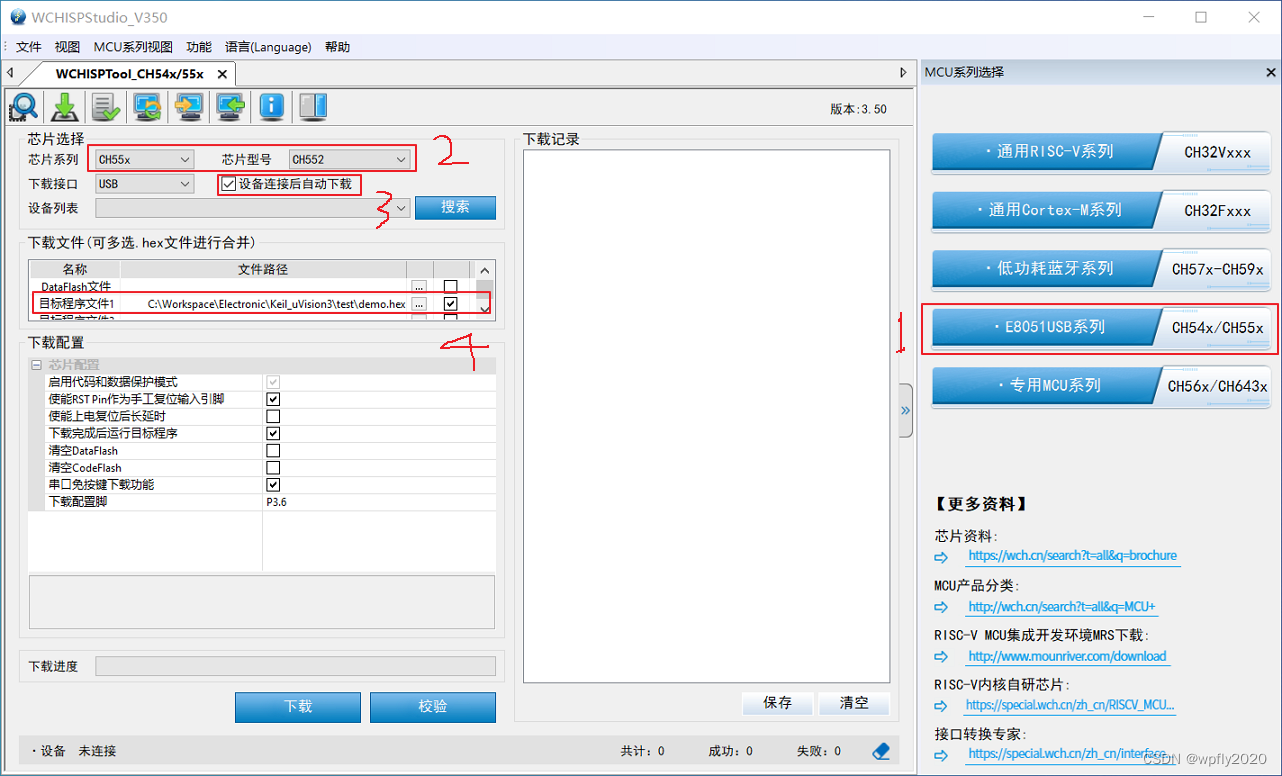
Task: Close the WCHISPTool_CH54x/55x tab
Action: click(222, 74)
